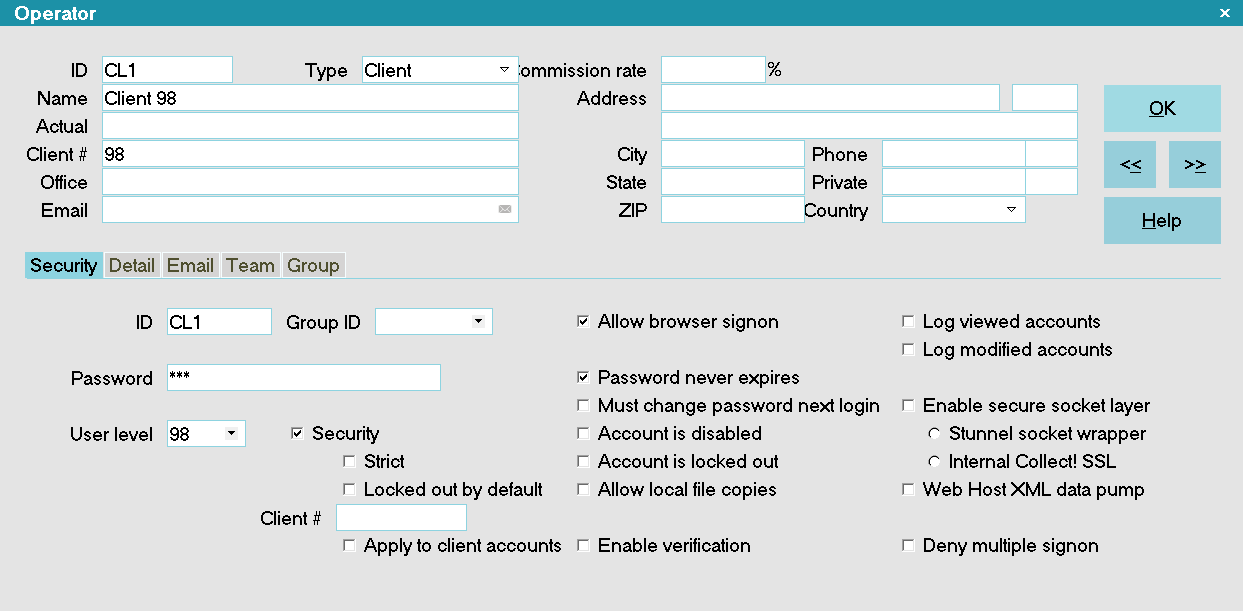Close the Operator window
This screenshot has width=1243, height=611.
(1225, 13)
